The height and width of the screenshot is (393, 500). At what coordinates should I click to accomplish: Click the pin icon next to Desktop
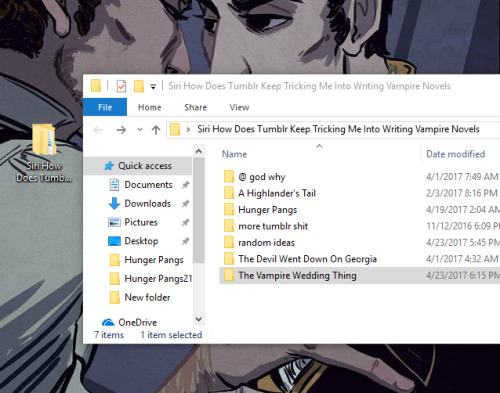click(x=185, y=241)
